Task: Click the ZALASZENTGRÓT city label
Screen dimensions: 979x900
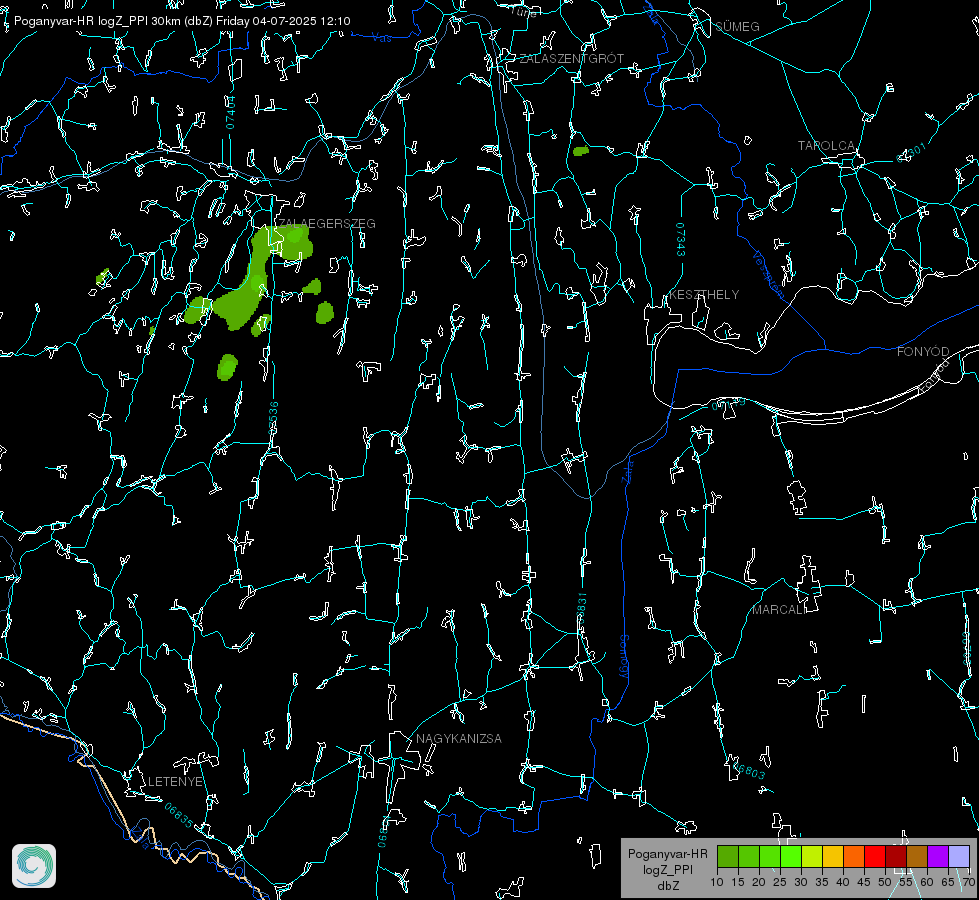Action: [572, 59]
